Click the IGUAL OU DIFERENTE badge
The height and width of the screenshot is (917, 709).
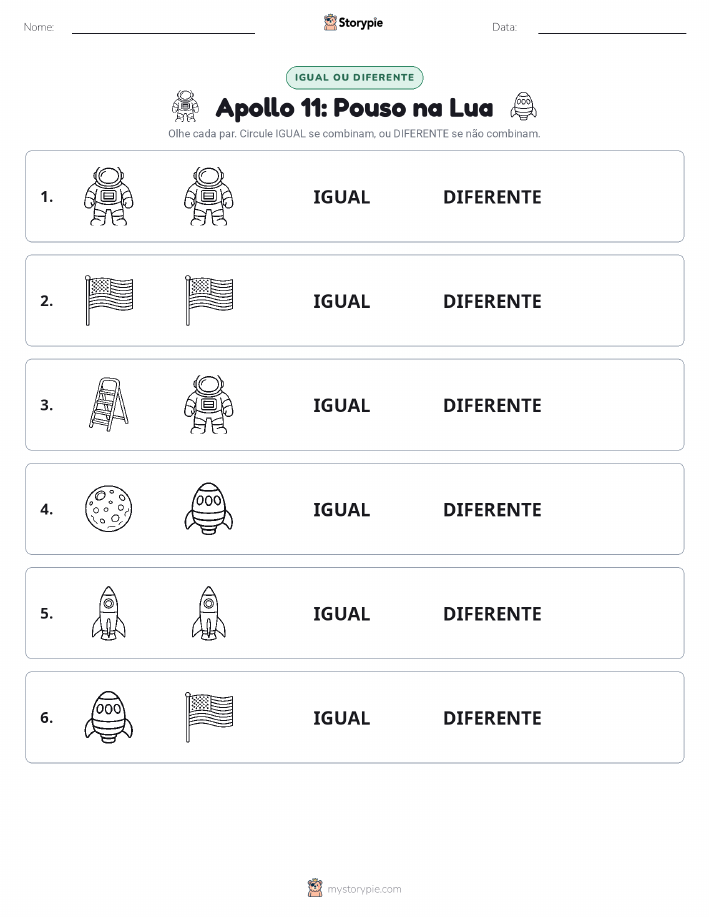point(354,77)
